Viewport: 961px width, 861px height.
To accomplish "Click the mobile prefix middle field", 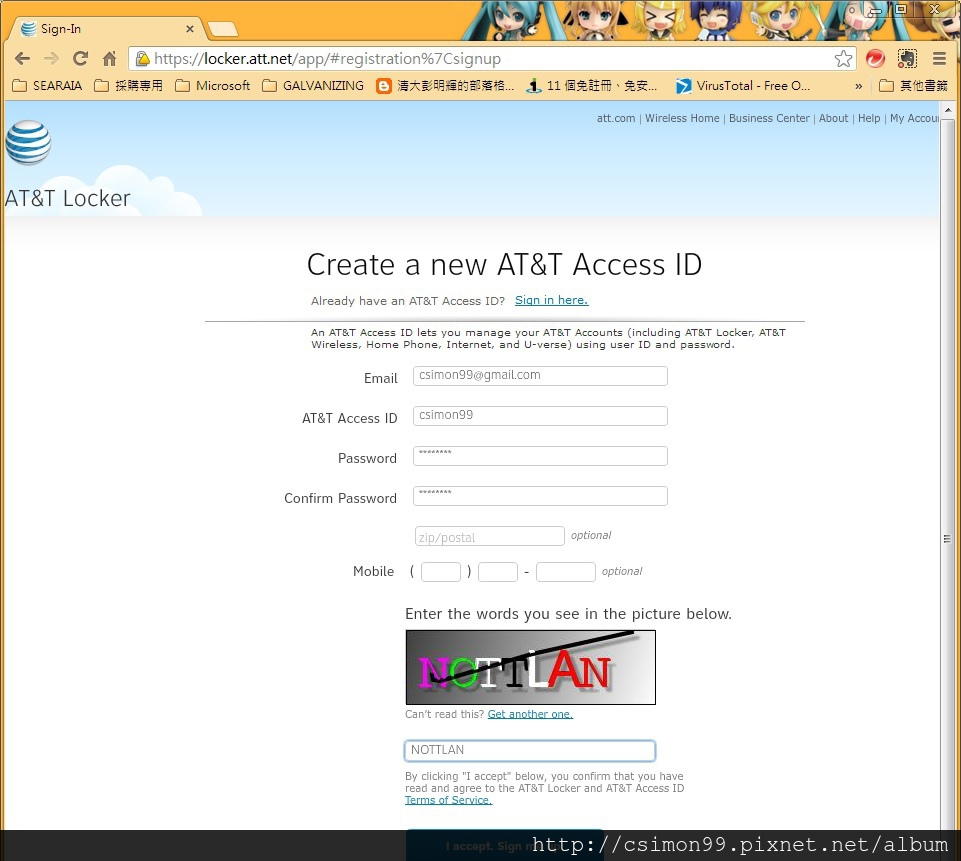I will 498,572.
